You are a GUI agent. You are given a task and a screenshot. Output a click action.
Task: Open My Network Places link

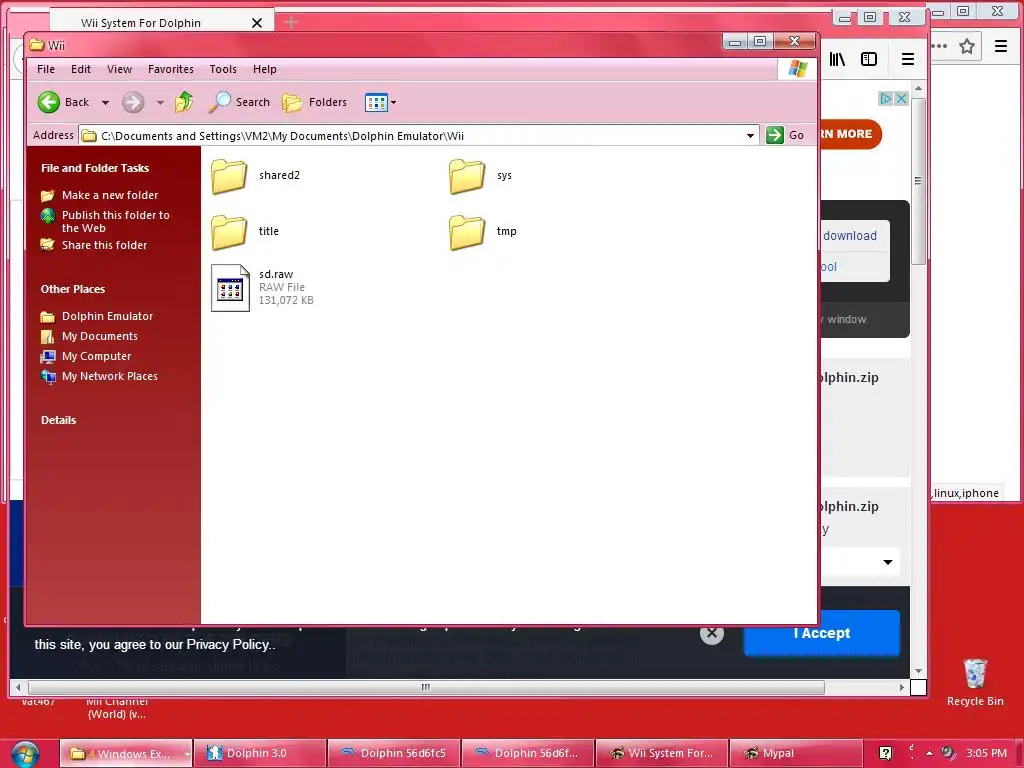click(x=110, y=376)
